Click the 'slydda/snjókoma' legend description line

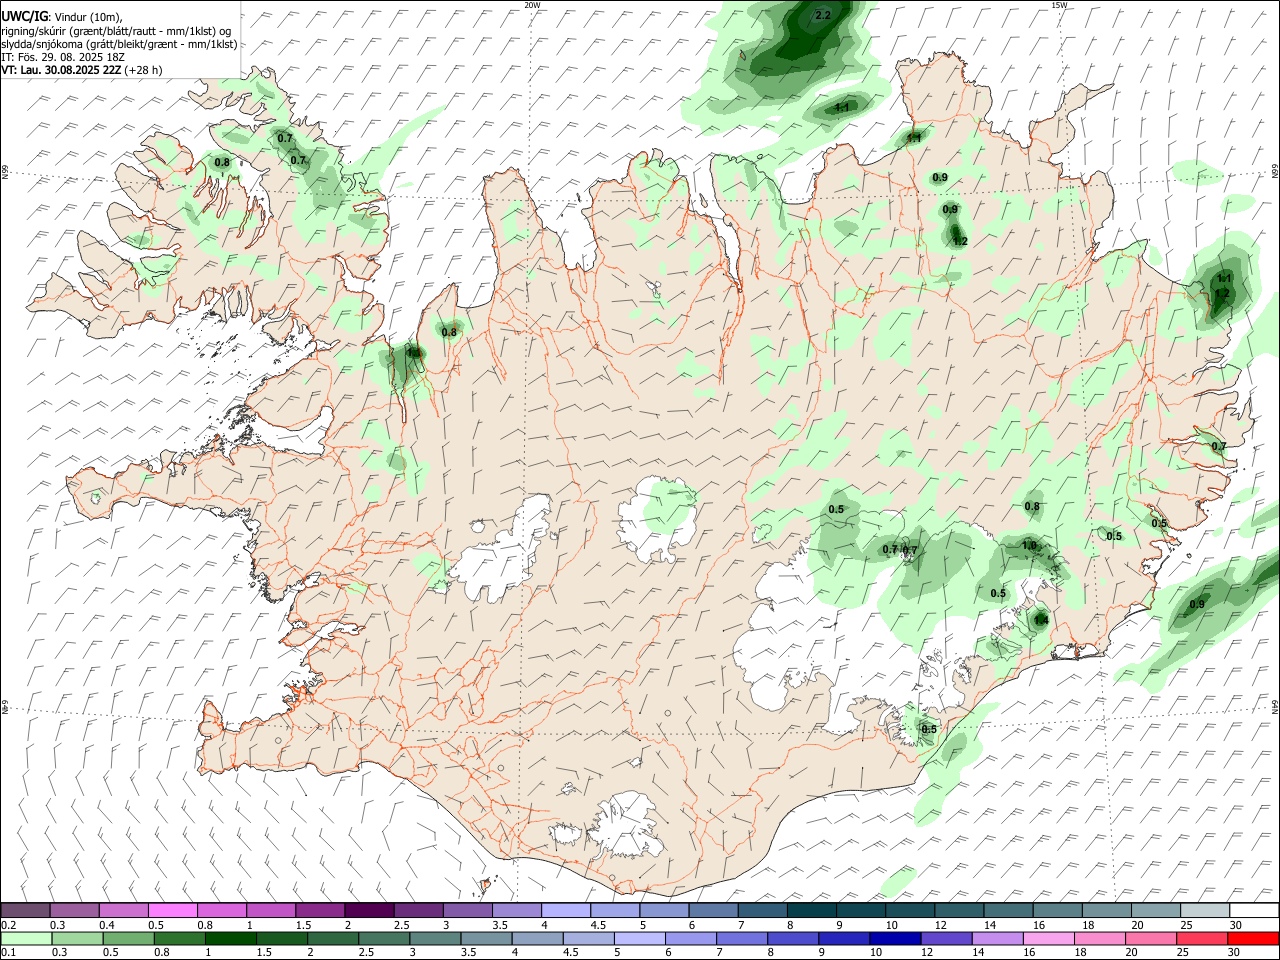coord(119,44)
